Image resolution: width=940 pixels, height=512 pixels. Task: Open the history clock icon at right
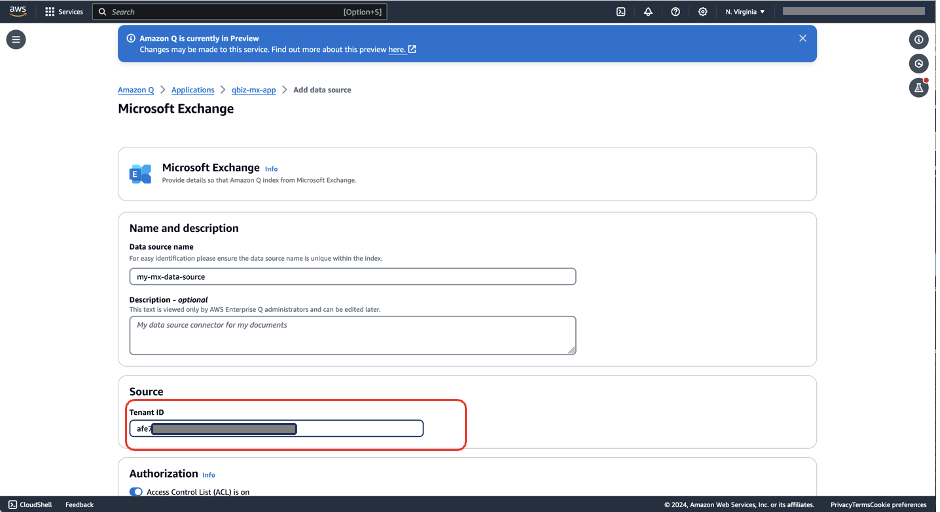pyautogui.click(x=918, y=64)
